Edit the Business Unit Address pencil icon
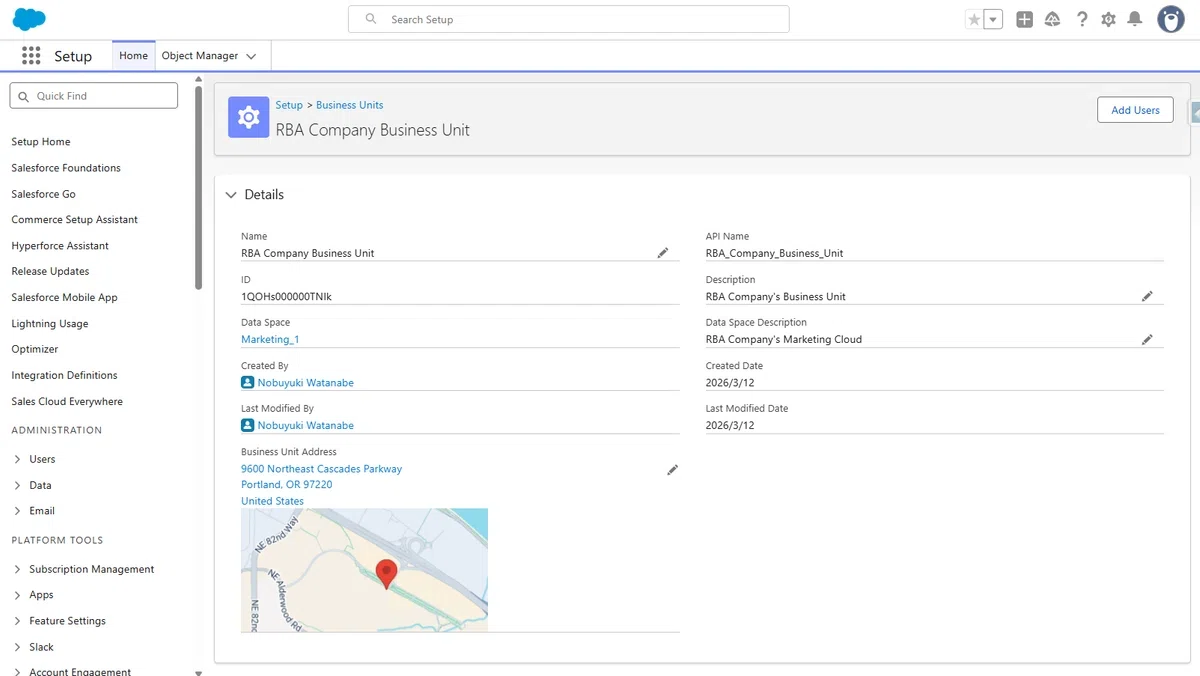The width and height of the screenshot is (1200, 676). click(x=672, y=469)
